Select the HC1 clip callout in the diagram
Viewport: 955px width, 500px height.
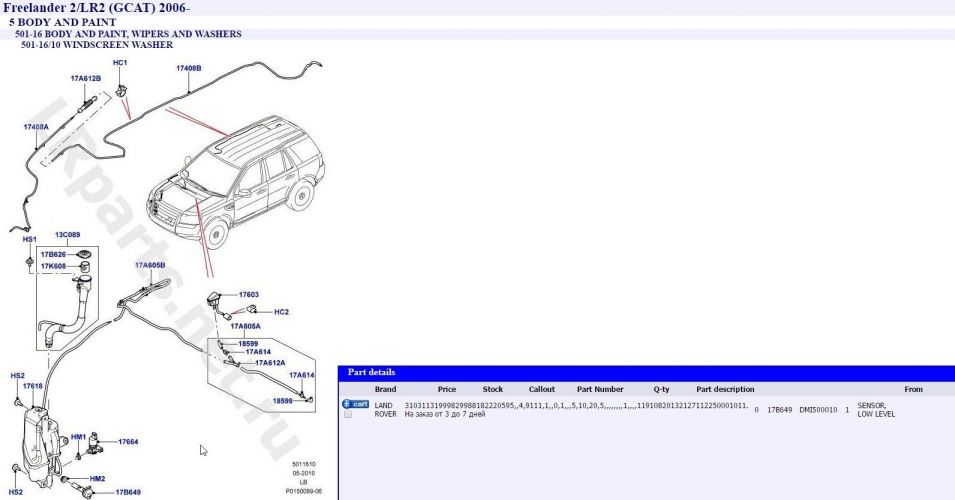pos(120,63)
